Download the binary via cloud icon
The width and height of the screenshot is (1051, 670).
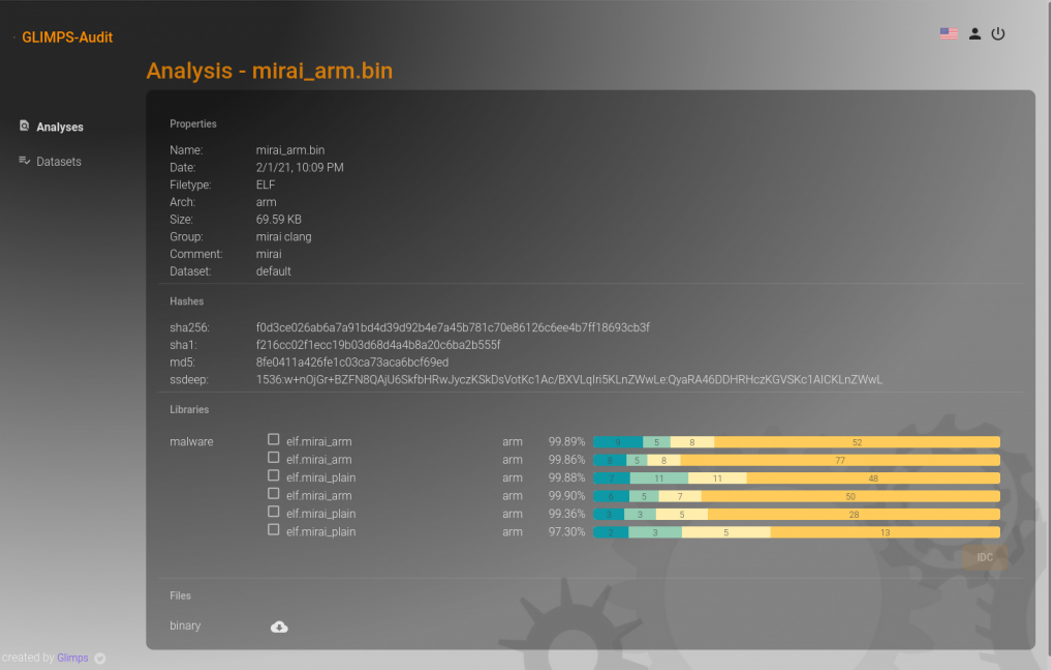[279, 626]
